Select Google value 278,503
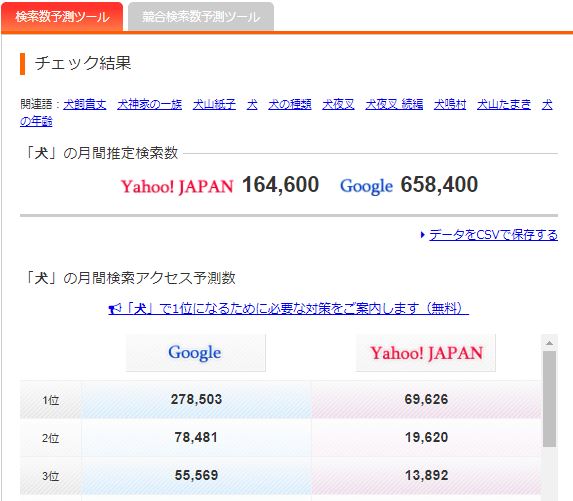 [x=196, y=399]
